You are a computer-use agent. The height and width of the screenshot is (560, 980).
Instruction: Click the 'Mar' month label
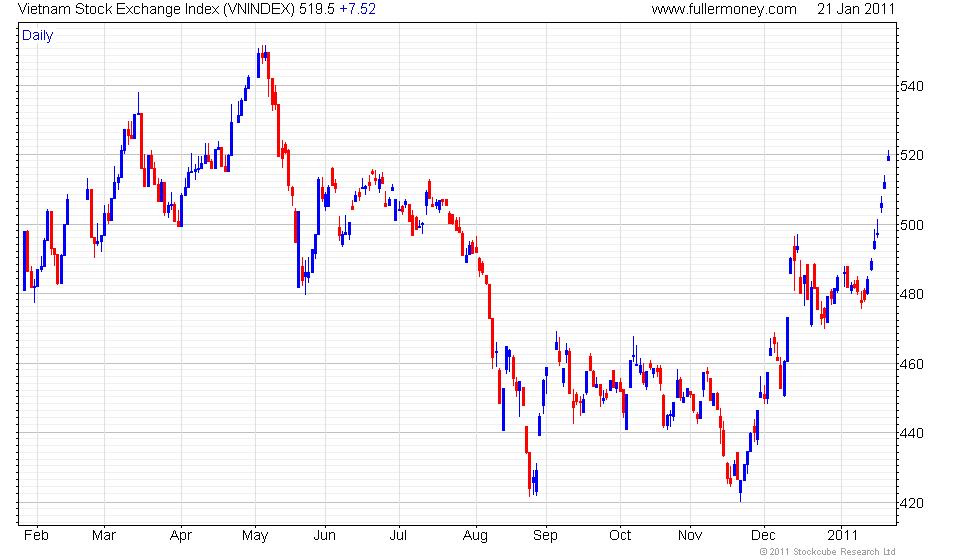point(104,536)
